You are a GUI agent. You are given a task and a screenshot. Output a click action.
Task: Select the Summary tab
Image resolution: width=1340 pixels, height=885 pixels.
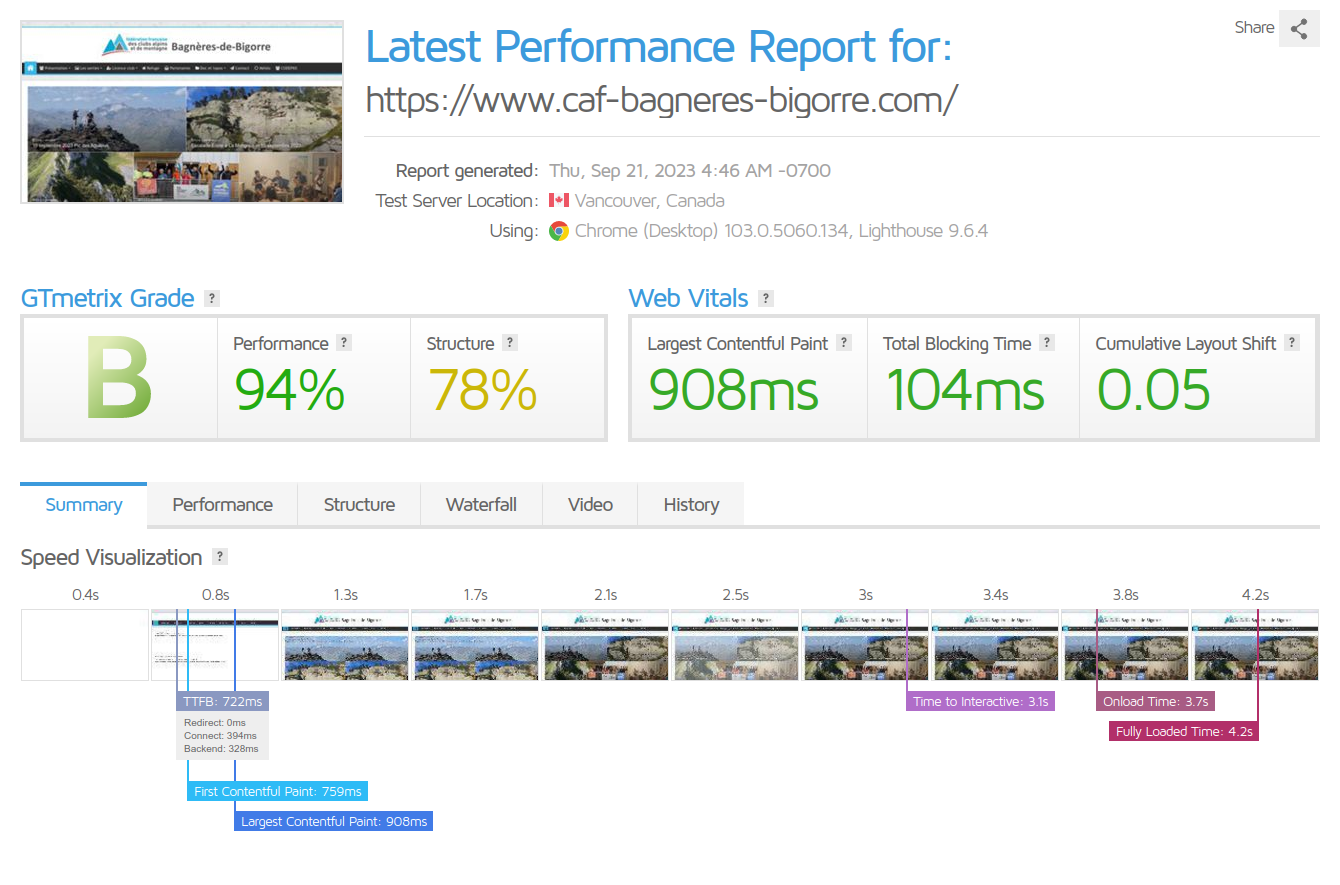point(84,505)
